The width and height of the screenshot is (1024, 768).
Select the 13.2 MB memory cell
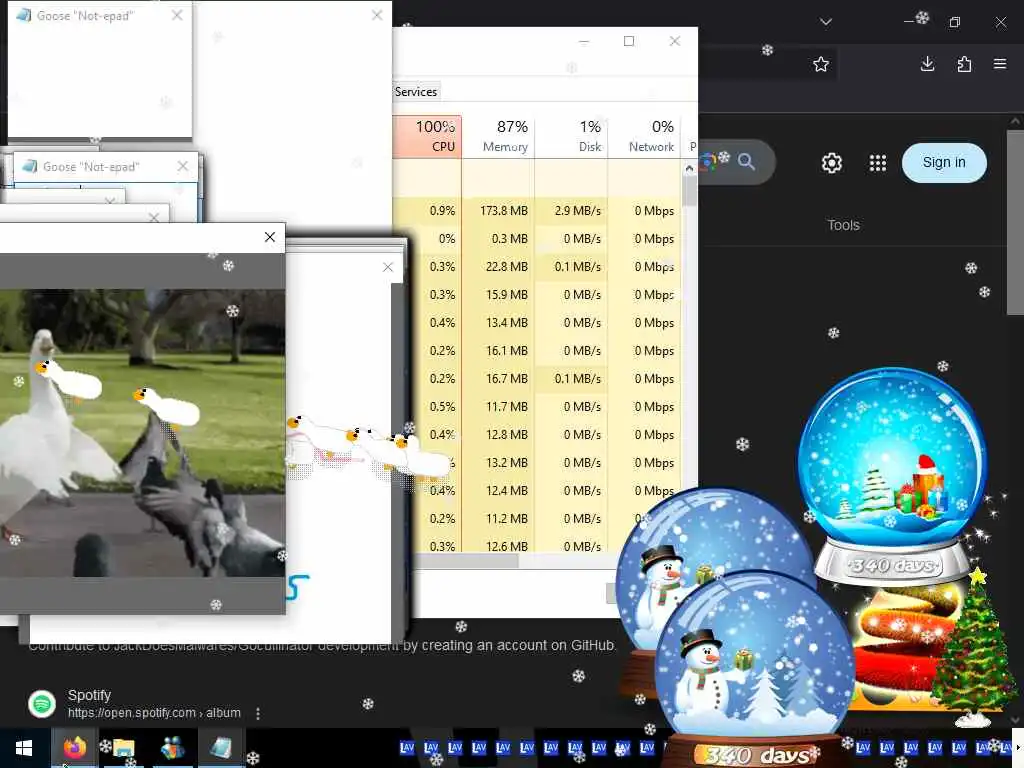[x=498, y=463]
